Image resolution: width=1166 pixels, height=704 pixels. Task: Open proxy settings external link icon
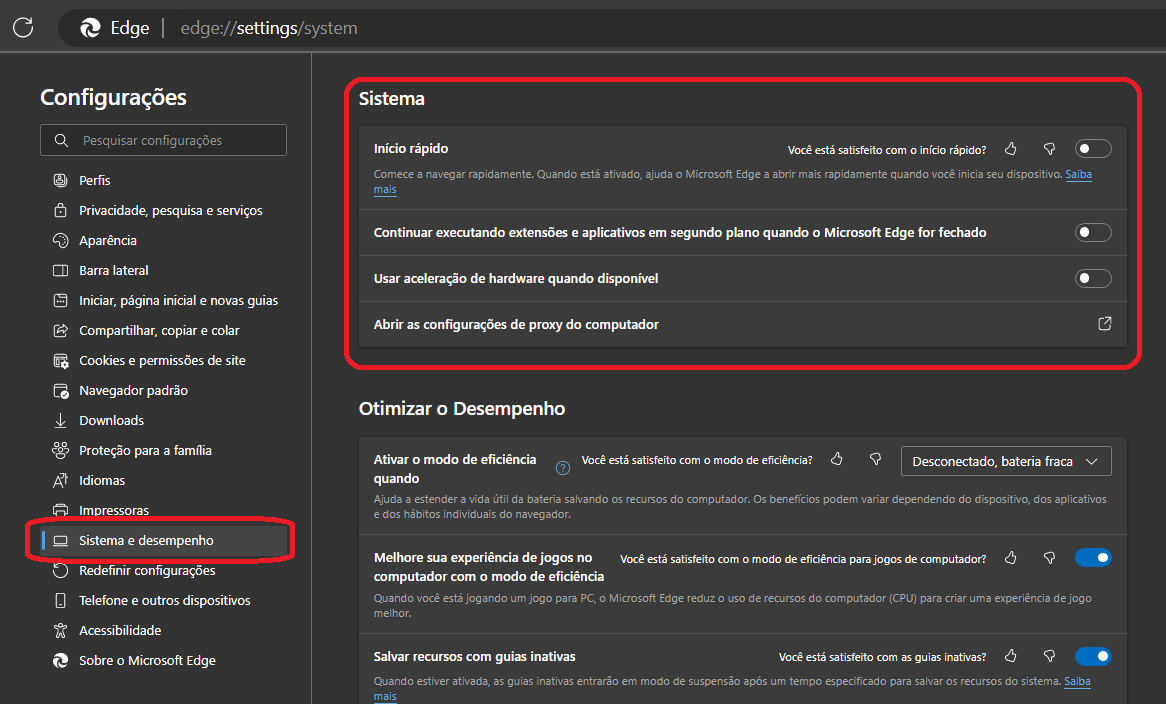click(x=1105, y=323)
